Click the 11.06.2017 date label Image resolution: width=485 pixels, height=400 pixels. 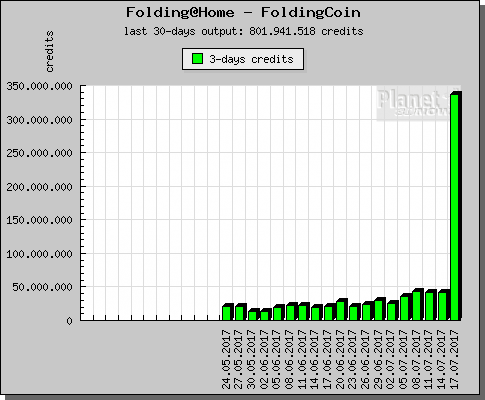[x=302, y=359]
